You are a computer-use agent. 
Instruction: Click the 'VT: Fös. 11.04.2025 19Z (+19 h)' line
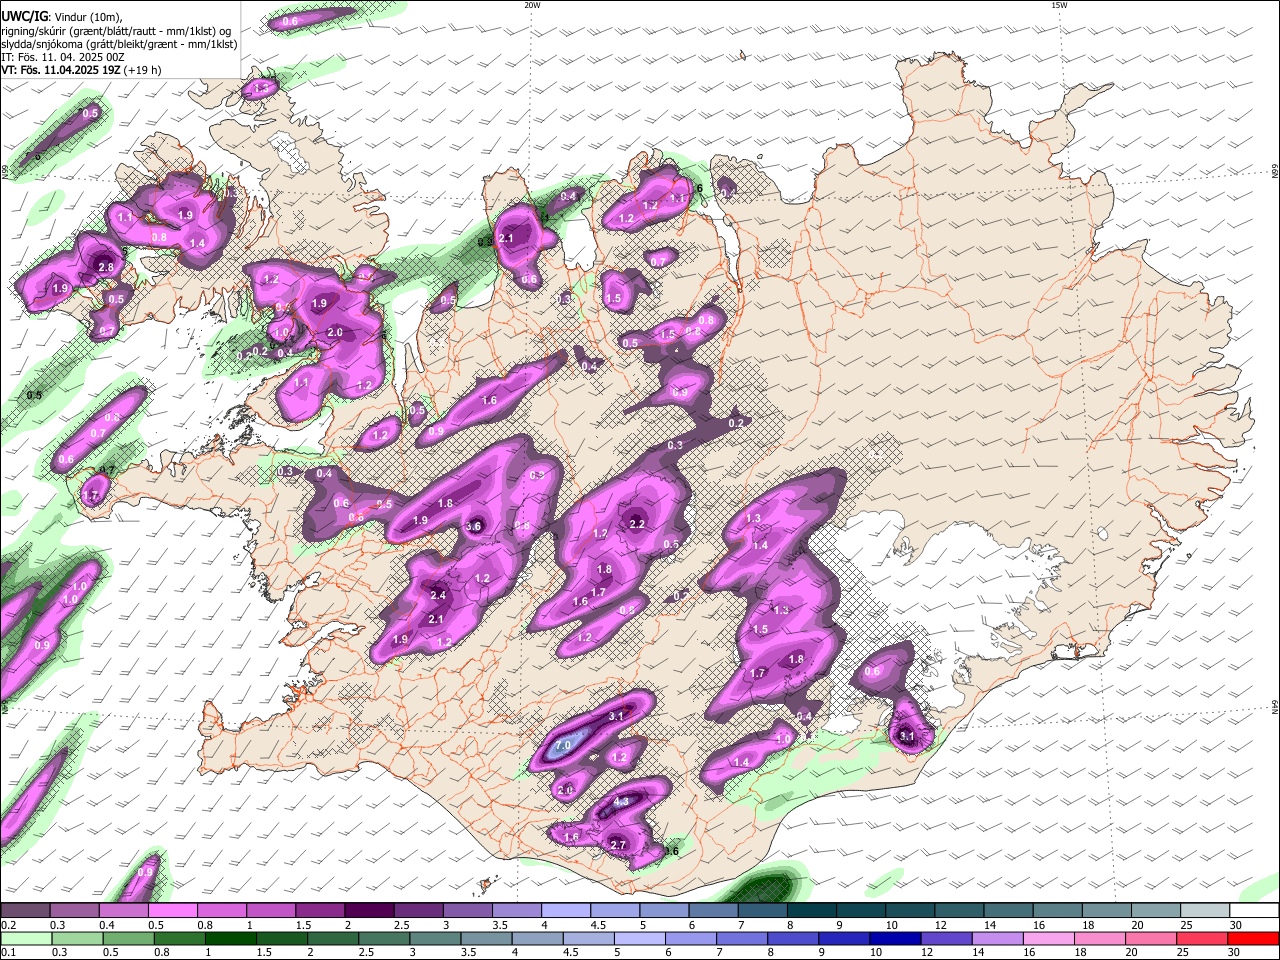pos(81,70)
